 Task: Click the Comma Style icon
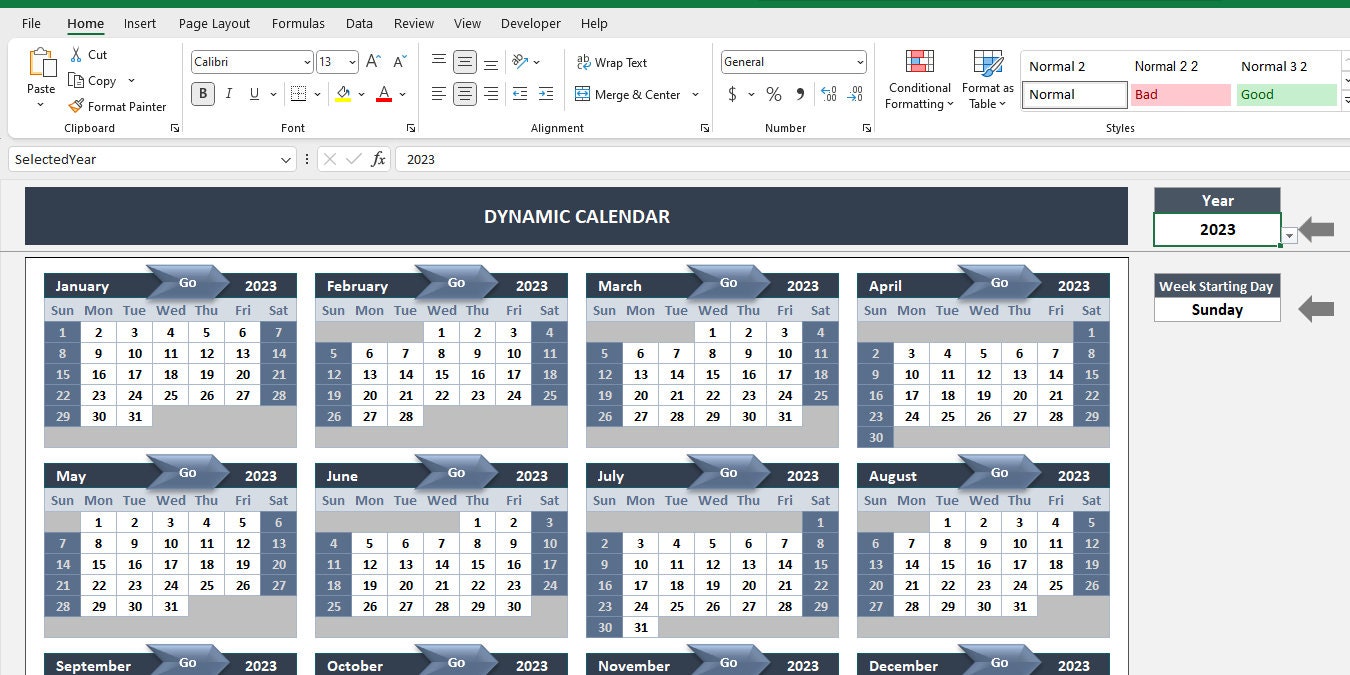[798, 95]
